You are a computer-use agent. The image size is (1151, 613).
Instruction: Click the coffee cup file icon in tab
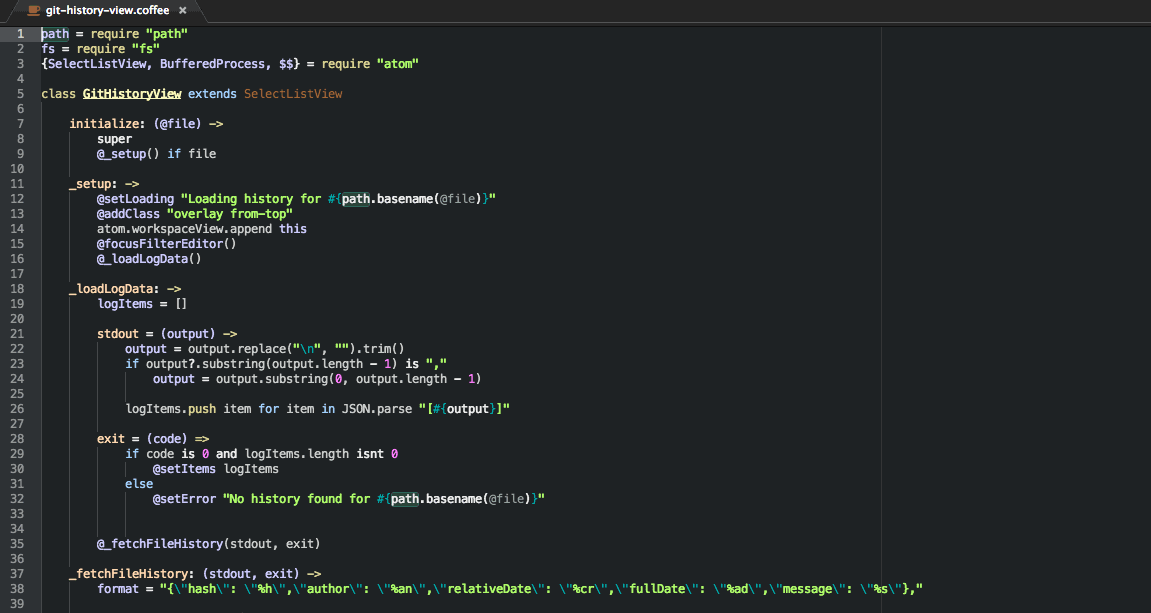coord(34,10)
